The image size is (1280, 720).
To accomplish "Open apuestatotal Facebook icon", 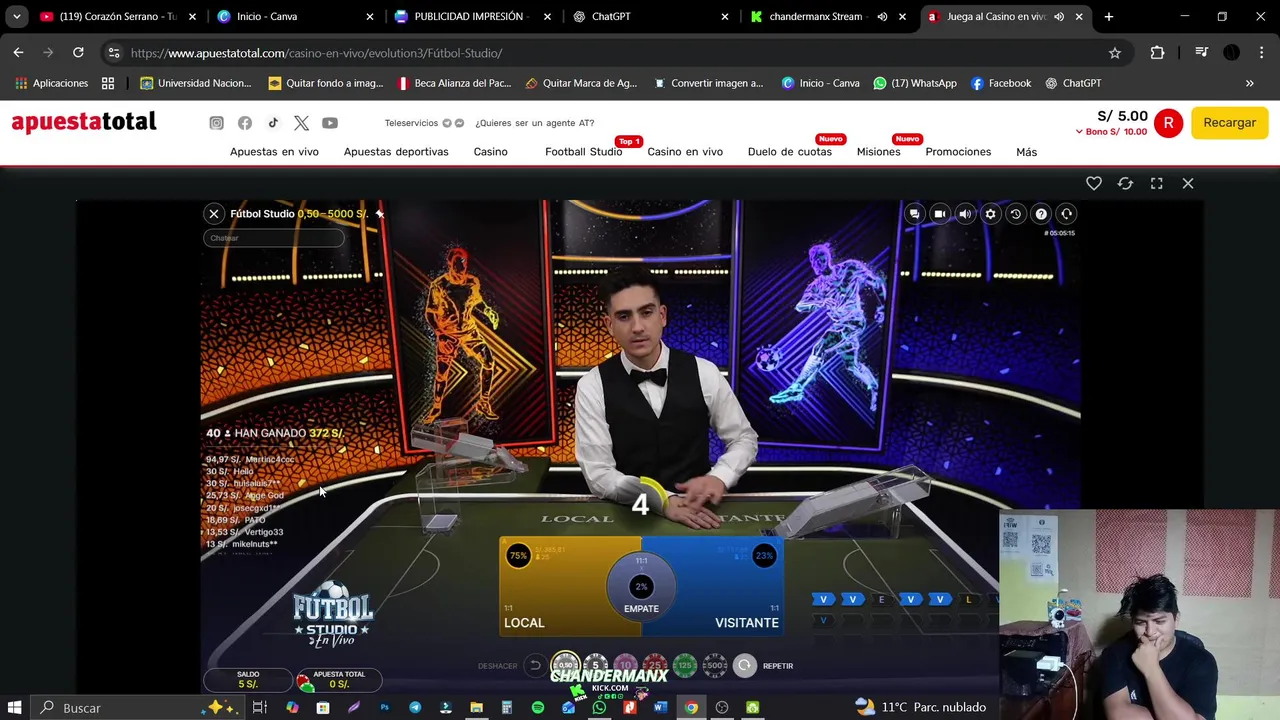I will point(245,123).
